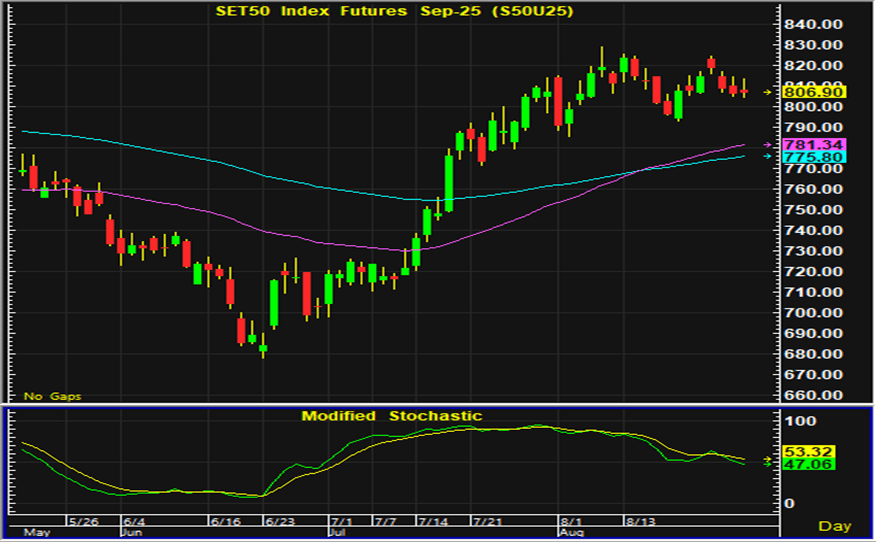876x542 pixels.
Task: Click the Day timeframe label
Action: (834, 526)
